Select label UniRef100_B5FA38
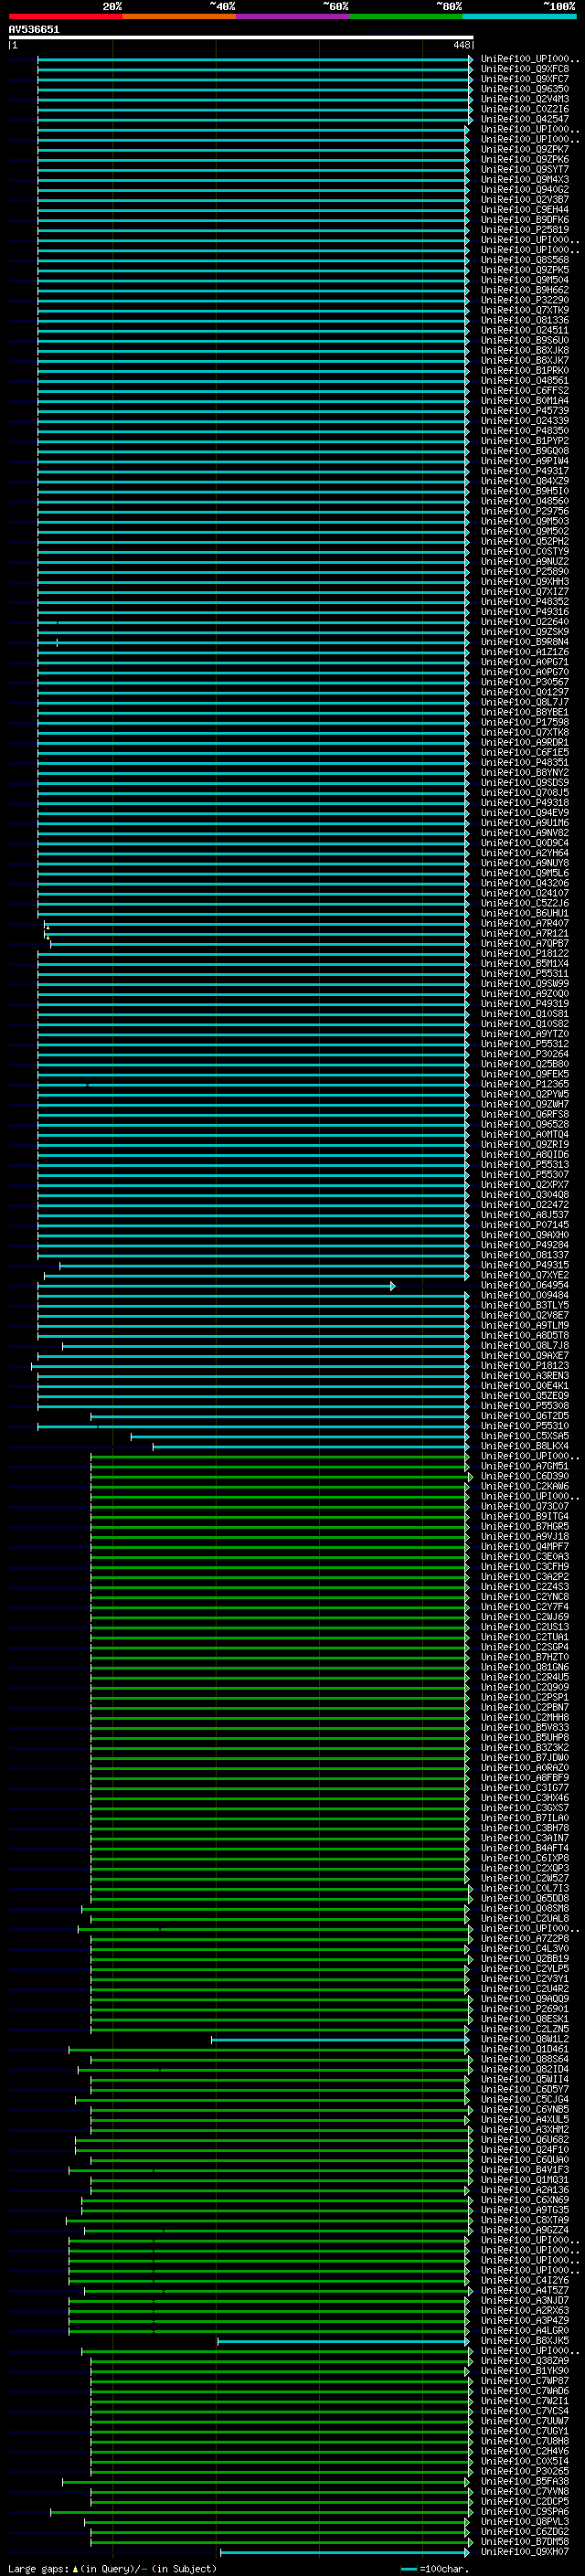Screen dimensions: 585x2576 [525, 2481]
